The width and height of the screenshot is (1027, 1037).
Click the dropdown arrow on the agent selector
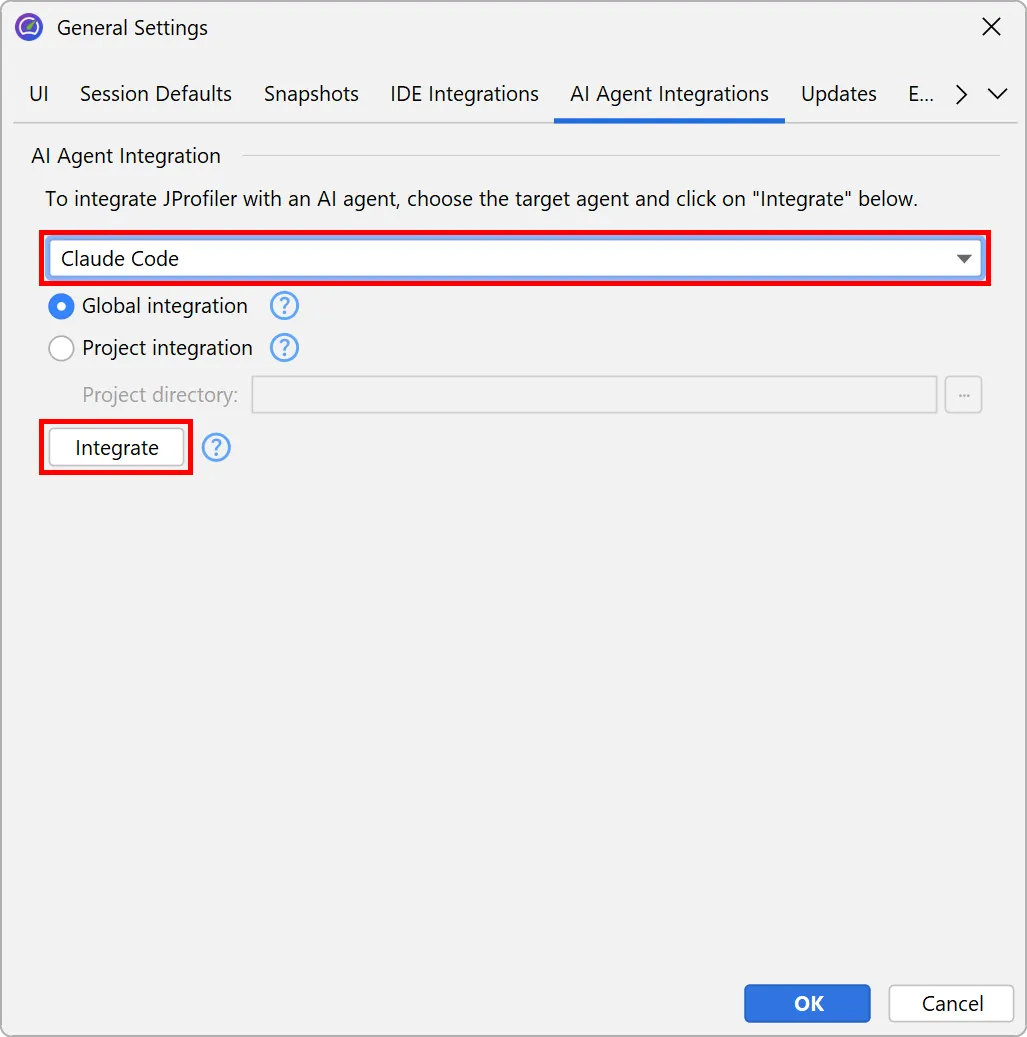[x=963, y=258]
